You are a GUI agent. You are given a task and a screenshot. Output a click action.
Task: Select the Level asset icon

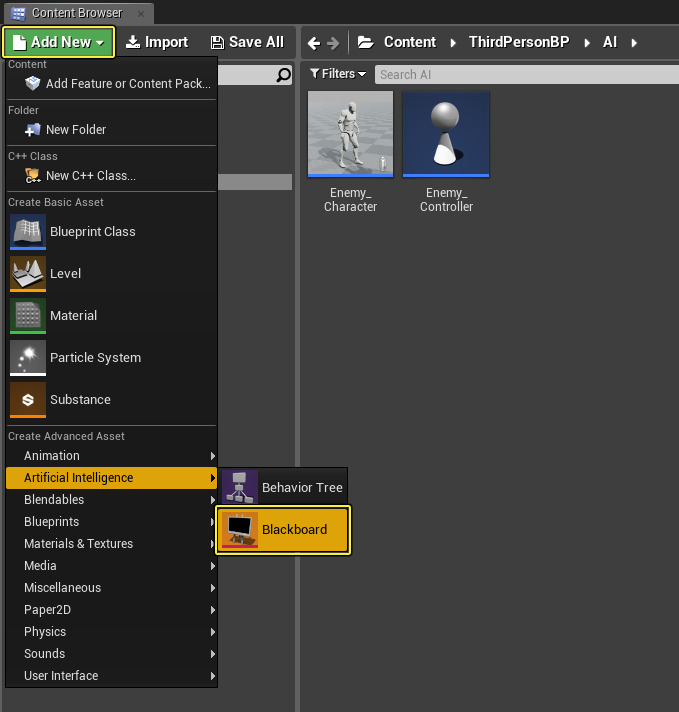pyautogui.click(x=27, y=274)
